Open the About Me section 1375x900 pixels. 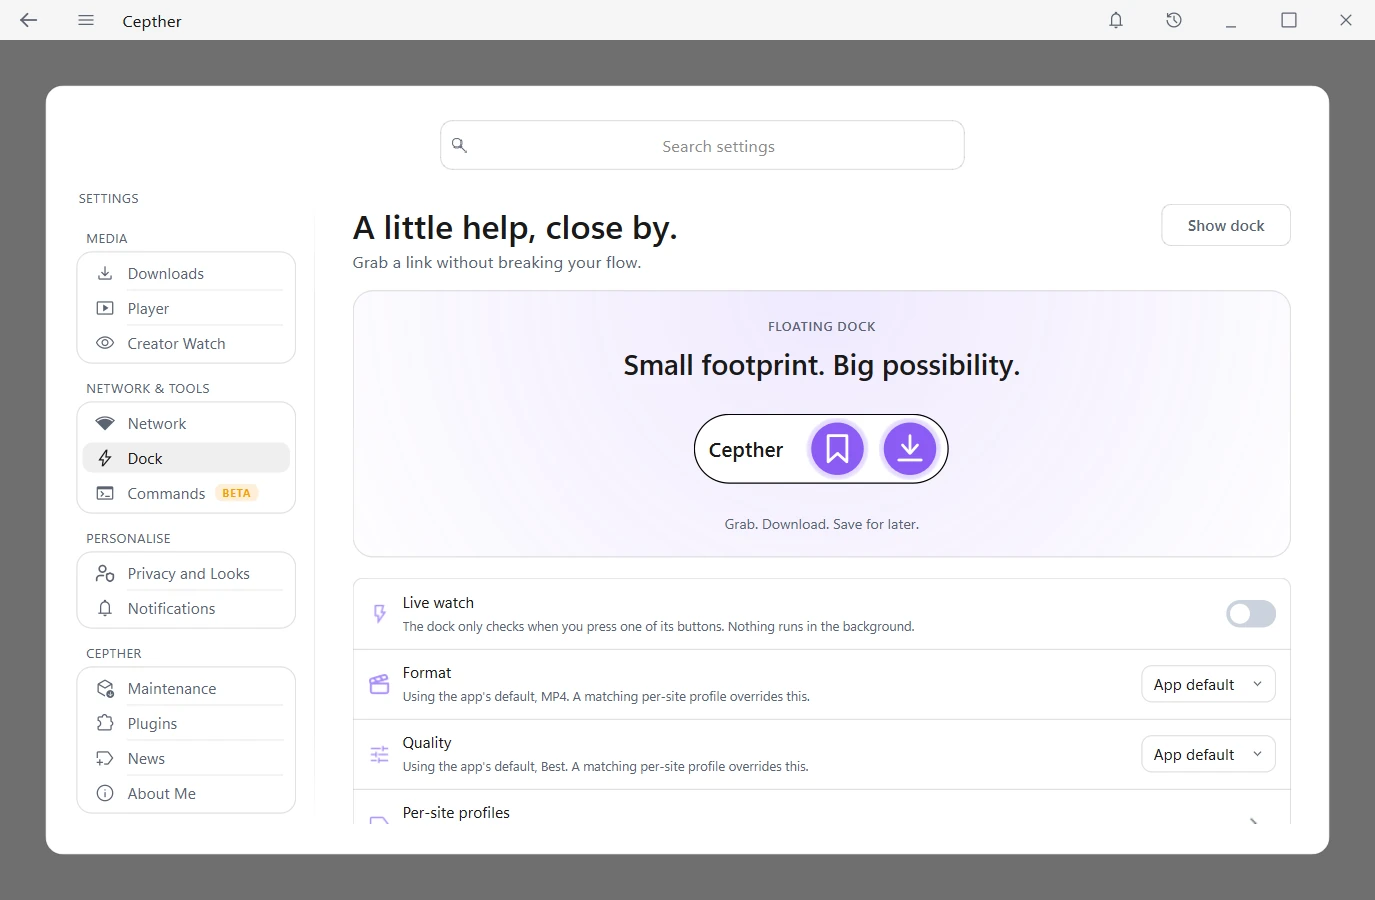pos(186,793)
